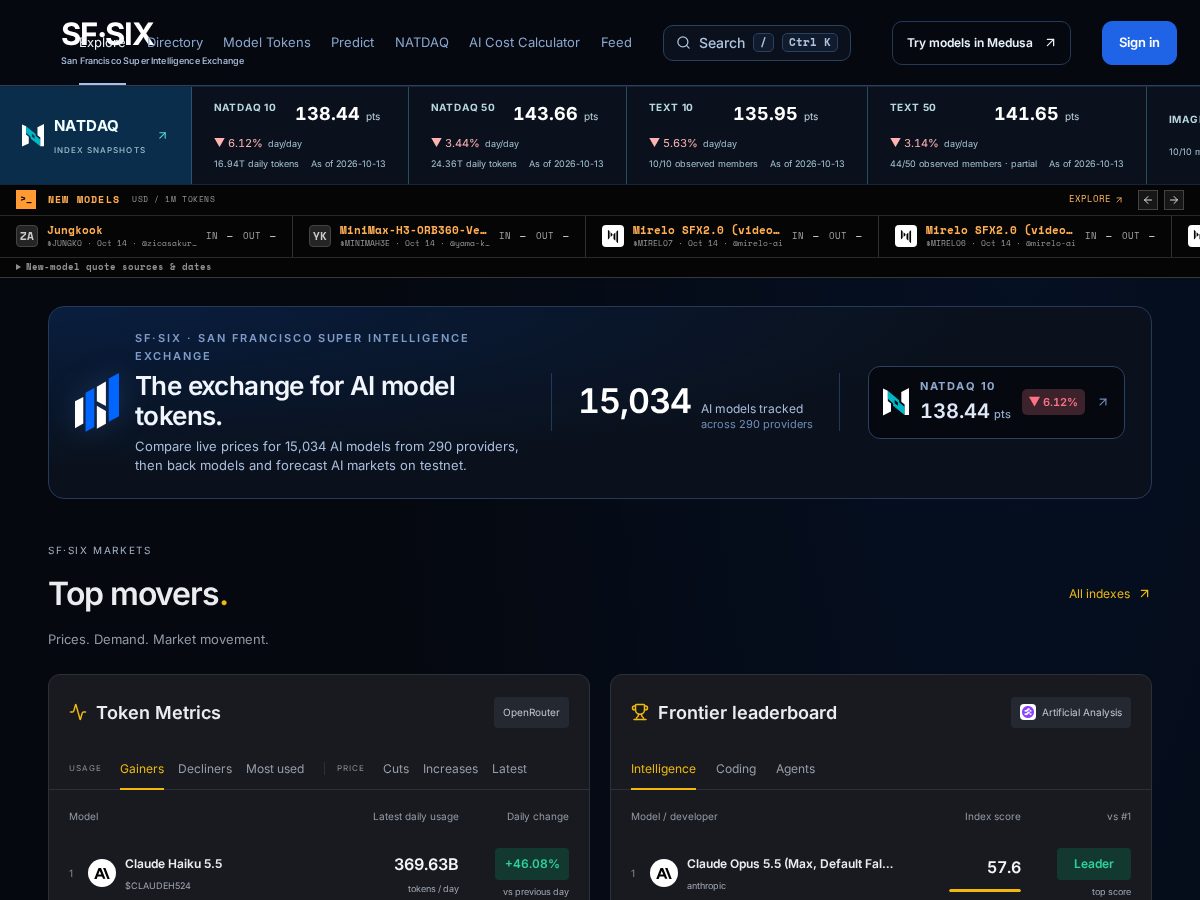Go to Predict page

(x=353, y=42)
